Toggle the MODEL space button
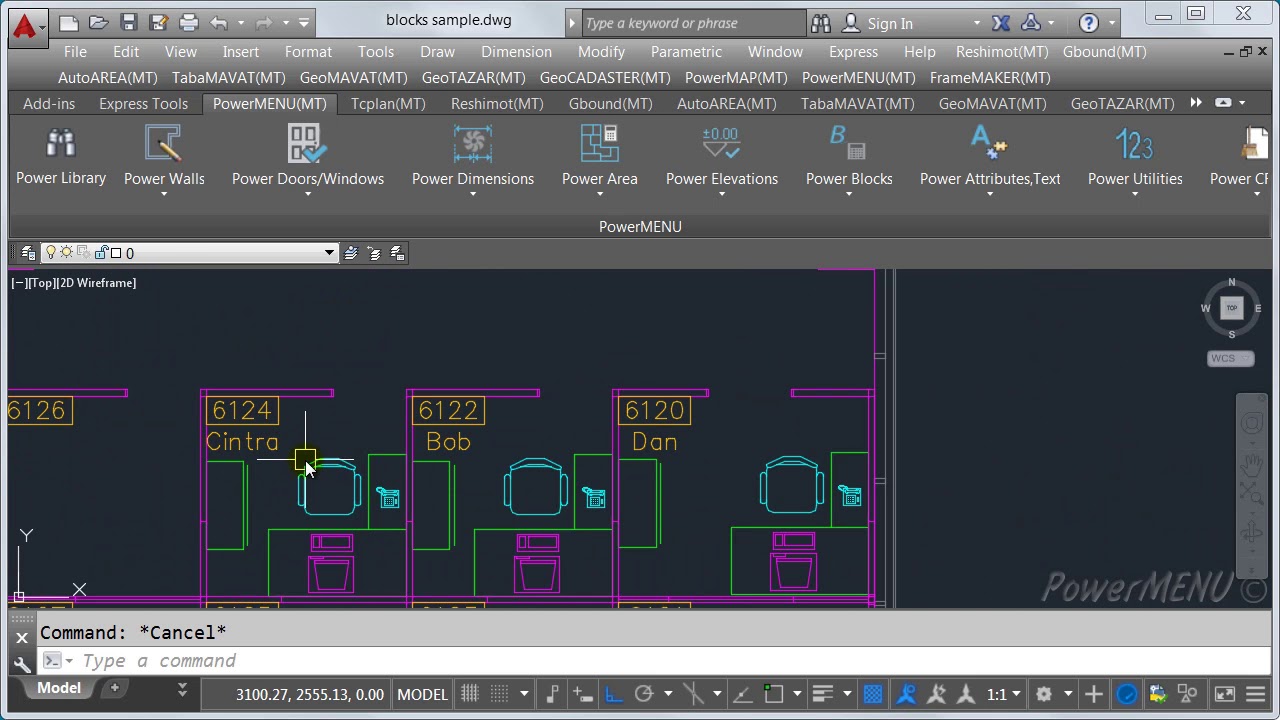The width and height of the screenshot is (1280, 720). (x=422, y=694)
